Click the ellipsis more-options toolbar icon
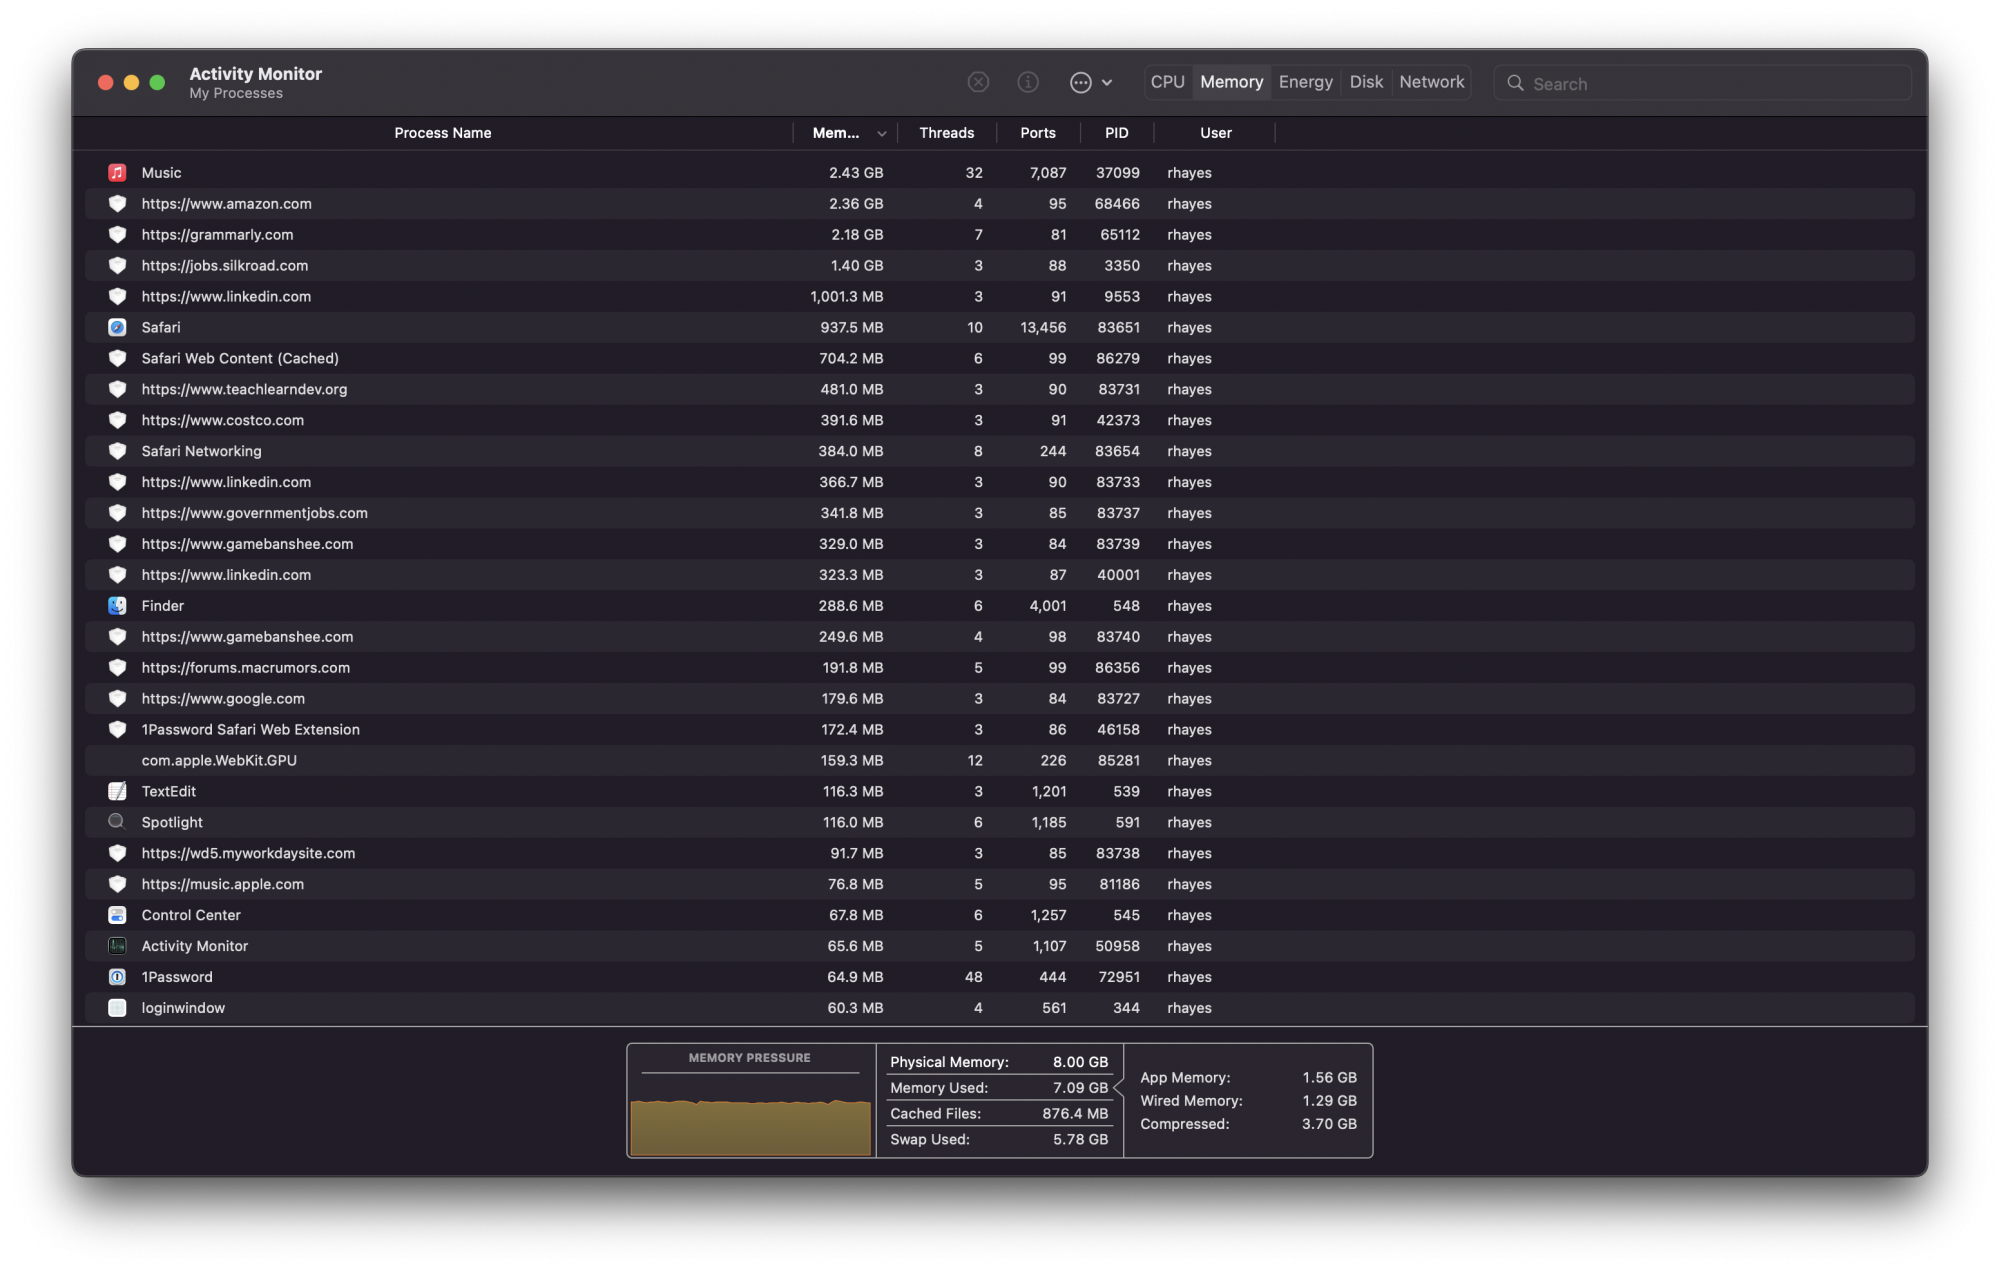The image size is (2000, 1272). [1080, 83]
